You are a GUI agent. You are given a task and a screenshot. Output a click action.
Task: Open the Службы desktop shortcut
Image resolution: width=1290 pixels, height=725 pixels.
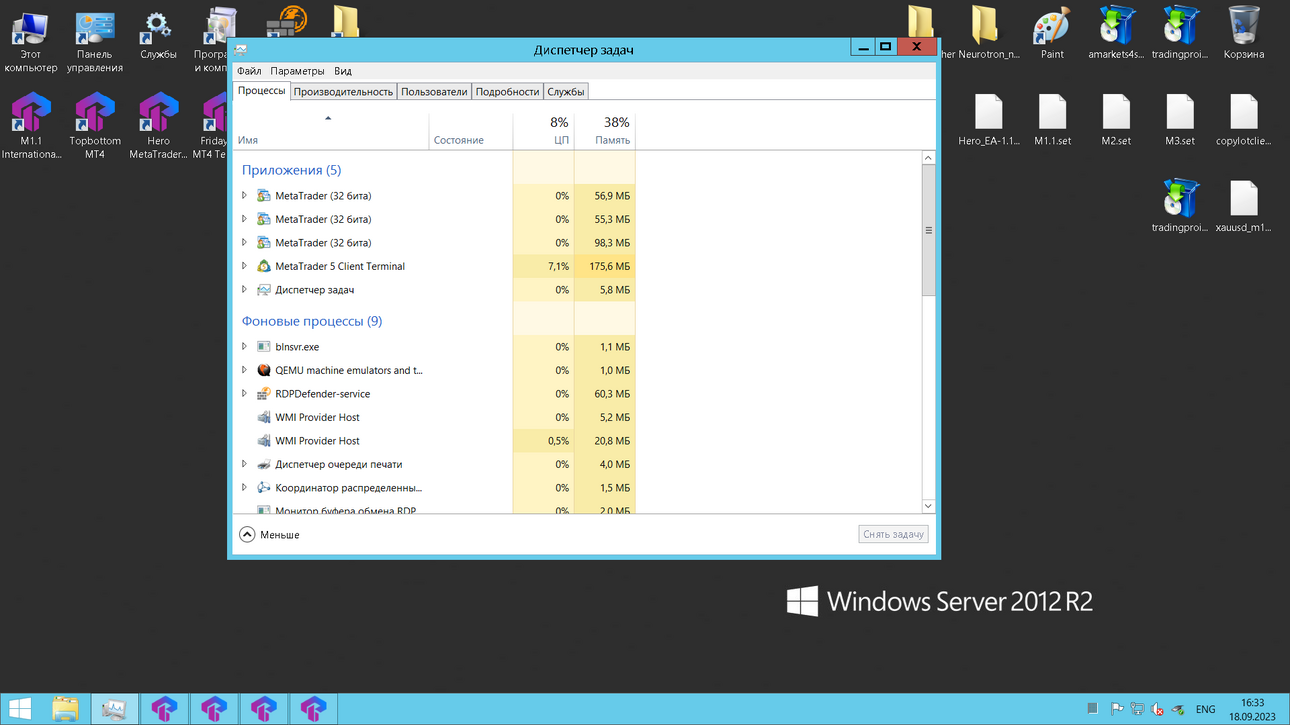pyautogui.click(x=158, y=35)
